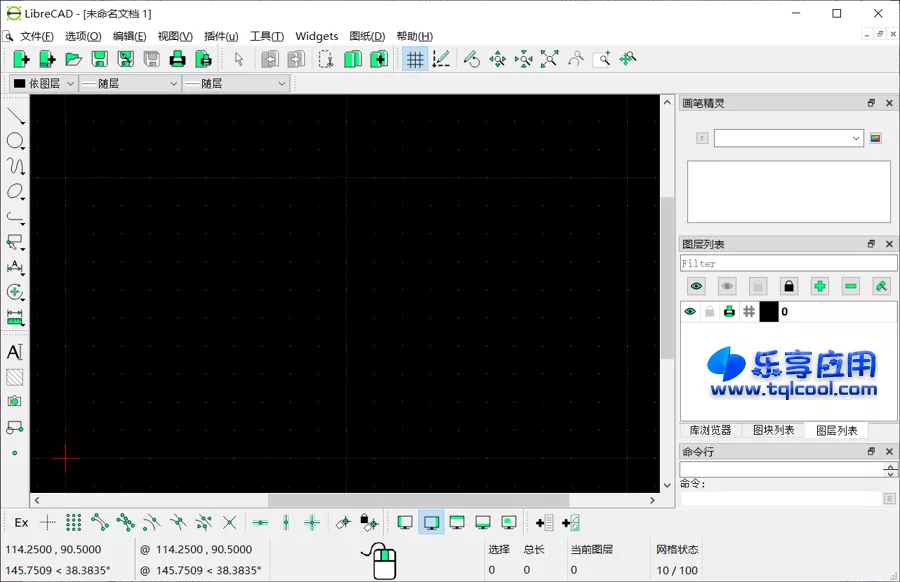Toggle visibility of layer 0
Screen dimensions: 900x582
click(x=690, y=311)
